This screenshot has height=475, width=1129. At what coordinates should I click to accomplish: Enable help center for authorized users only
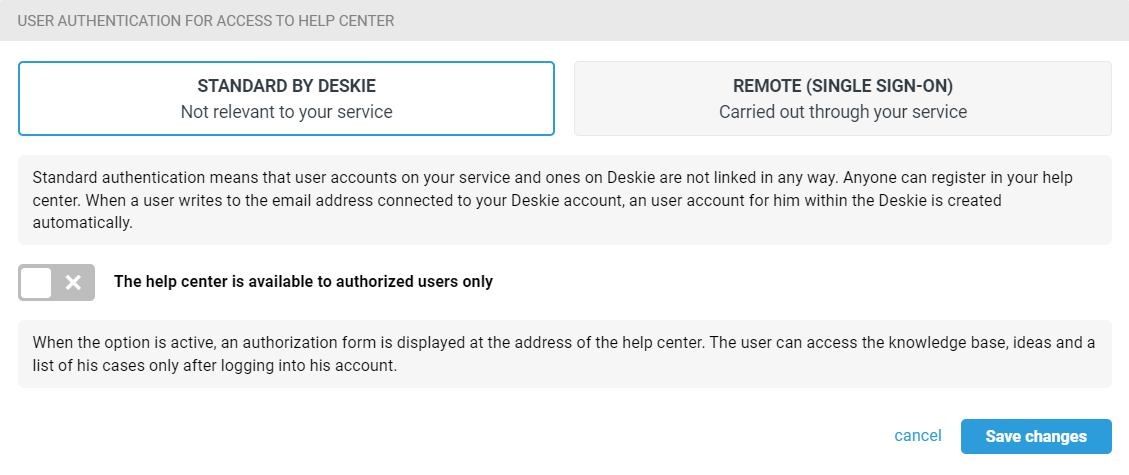(x=56, y=282)
